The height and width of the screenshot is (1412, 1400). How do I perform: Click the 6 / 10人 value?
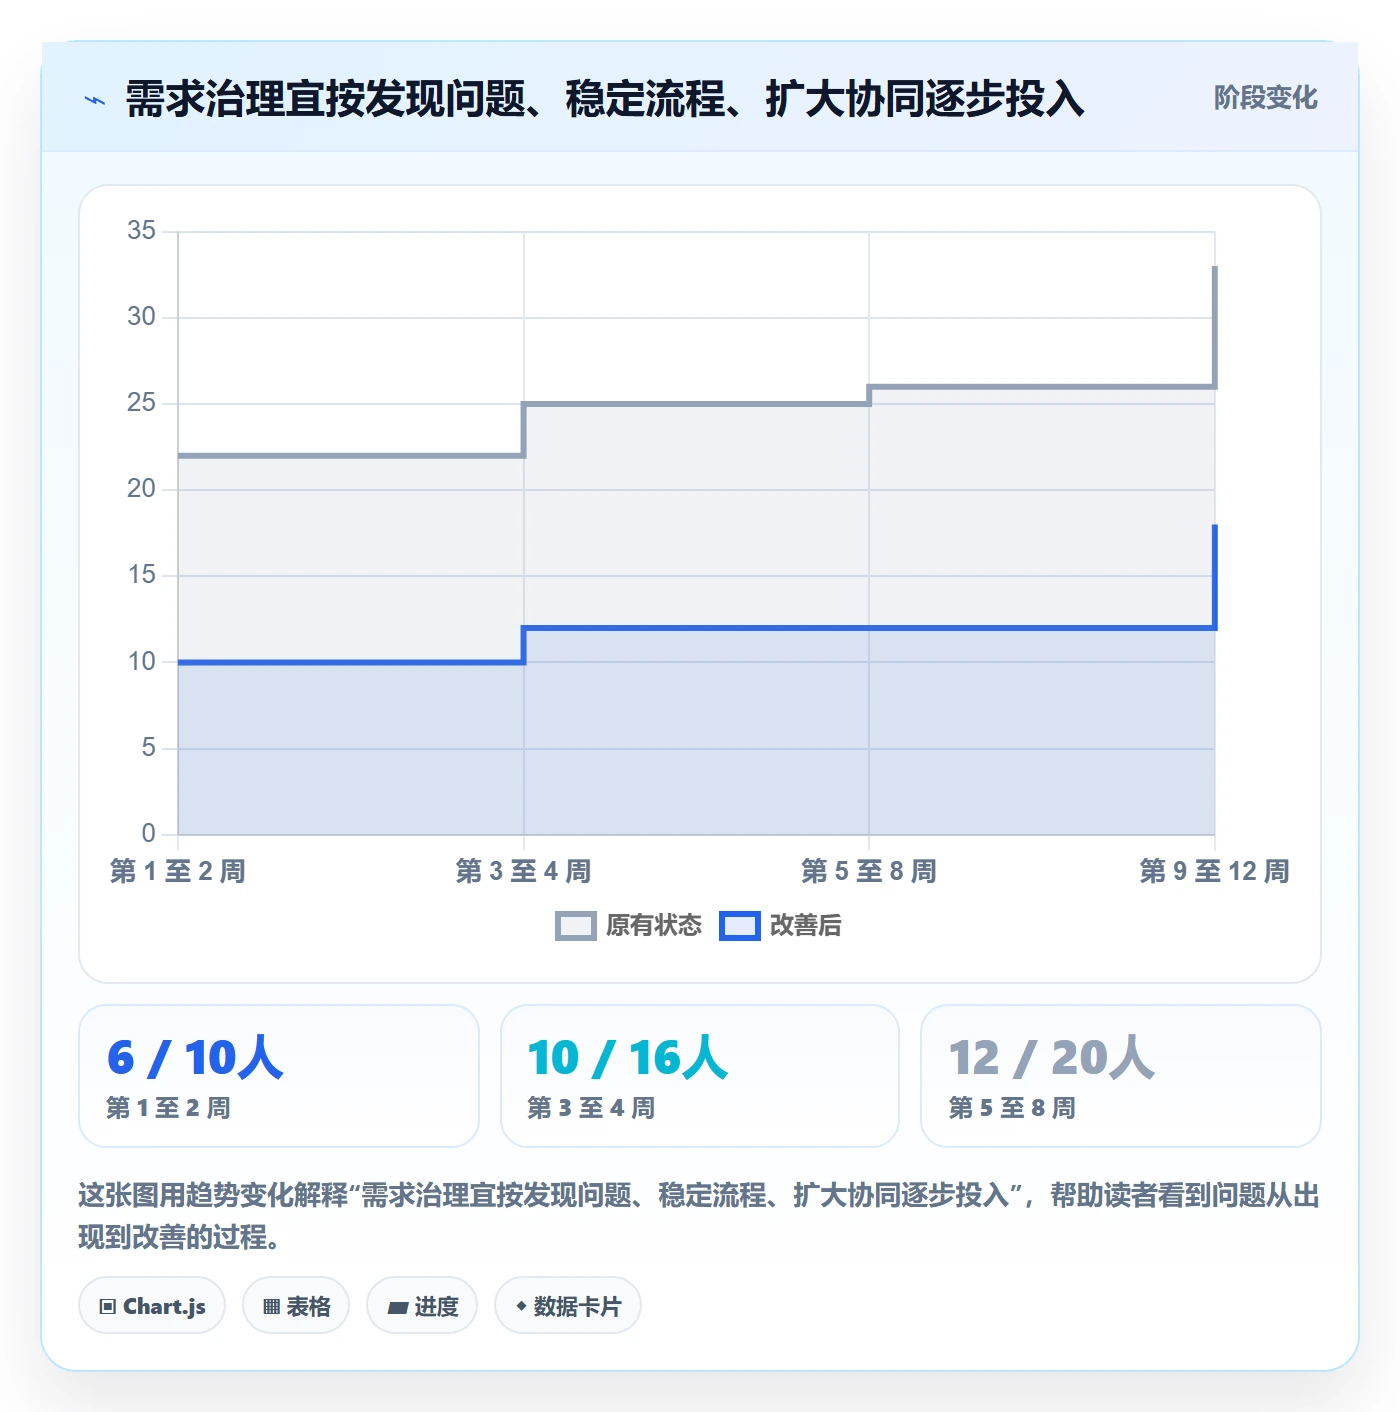click(x=195, y=1058)
